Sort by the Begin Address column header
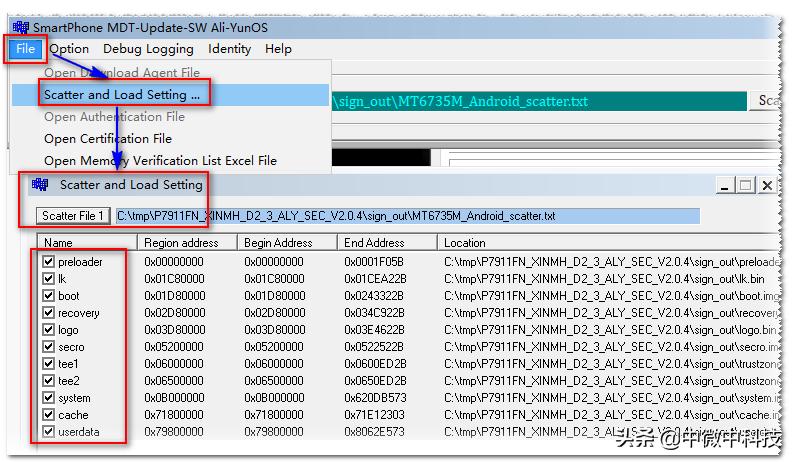Screen dimensions: 795x462 click(279, 243)
